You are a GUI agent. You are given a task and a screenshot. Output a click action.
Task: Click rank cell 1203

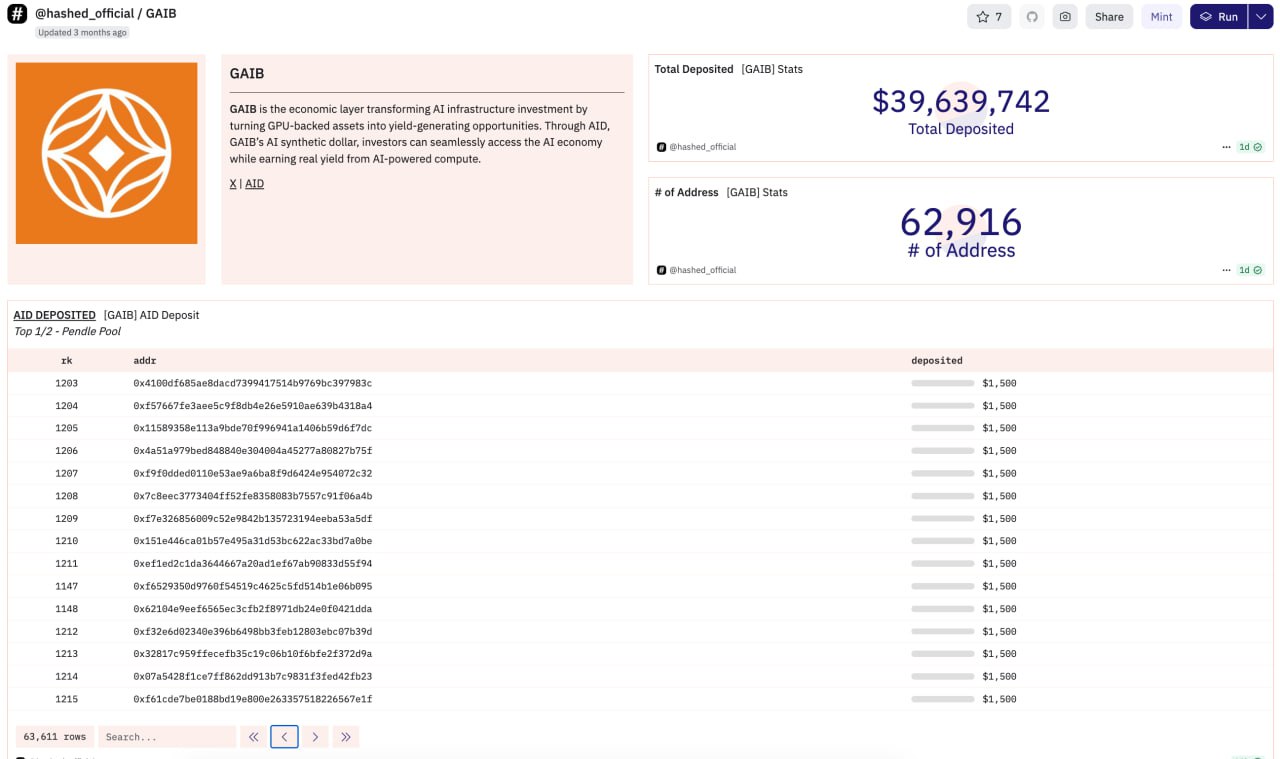[67, 383]
